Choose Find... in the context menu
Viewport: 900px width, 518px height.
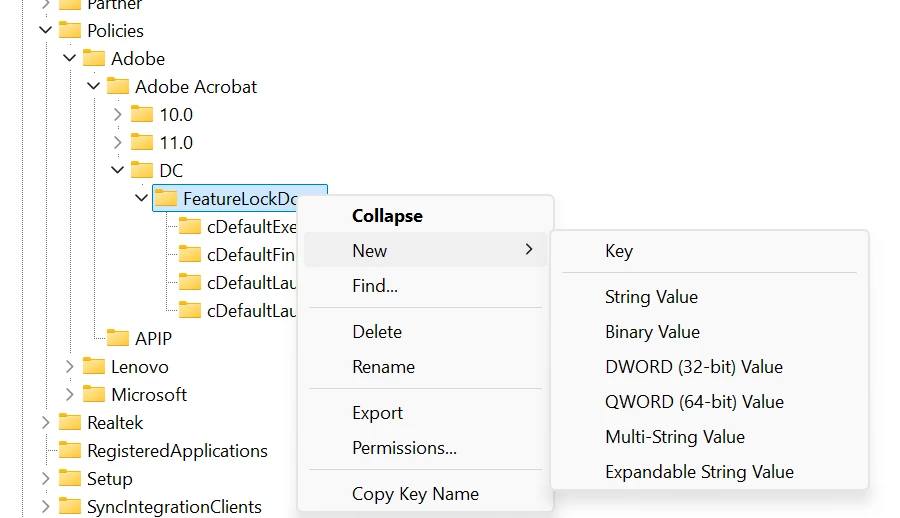point(425,285)
